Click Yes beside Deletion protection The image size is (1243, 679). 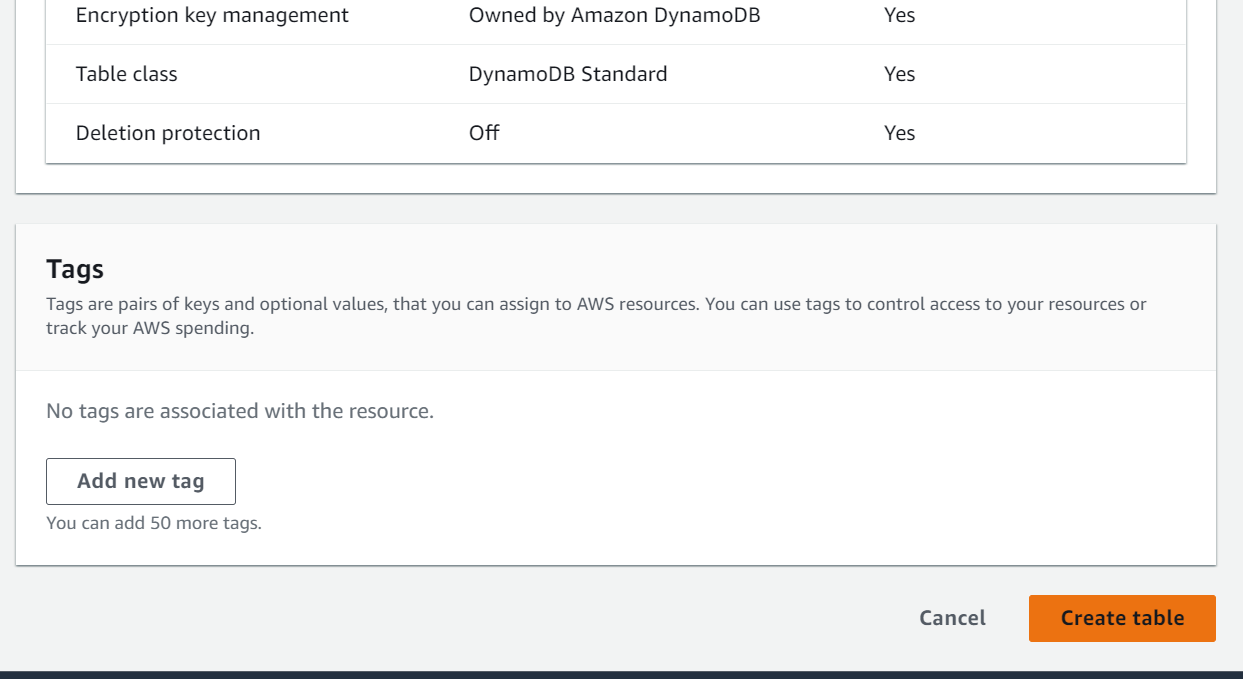coord(899,132)
